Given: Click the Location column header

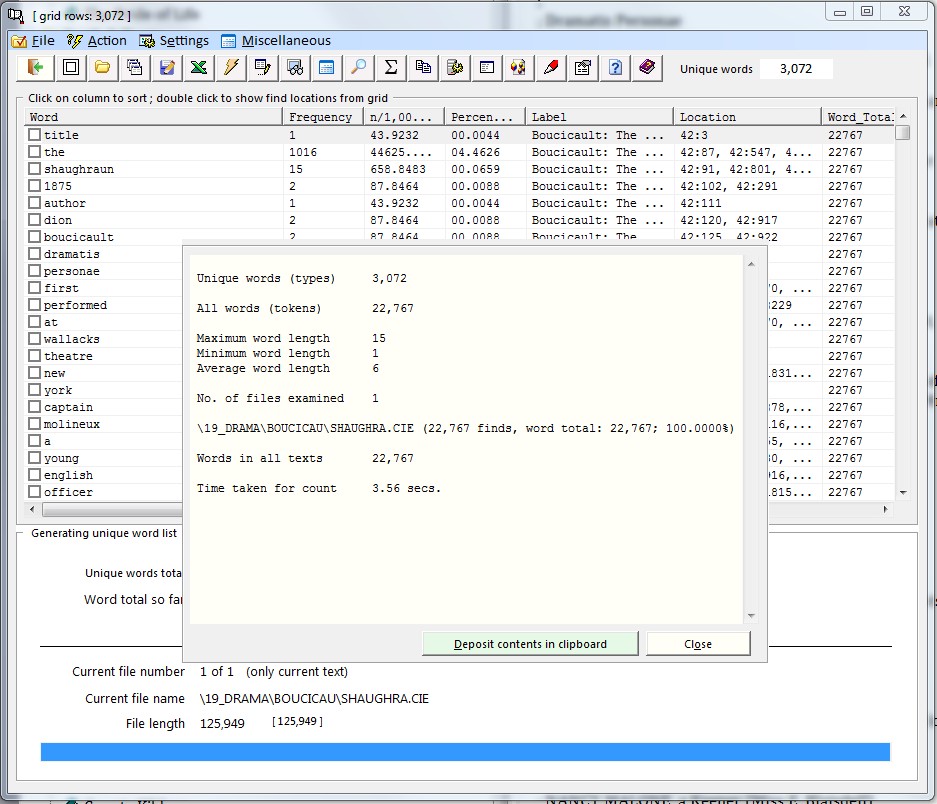Looking at the screenshot, I should pyautogui.click(x=746, y=117).
